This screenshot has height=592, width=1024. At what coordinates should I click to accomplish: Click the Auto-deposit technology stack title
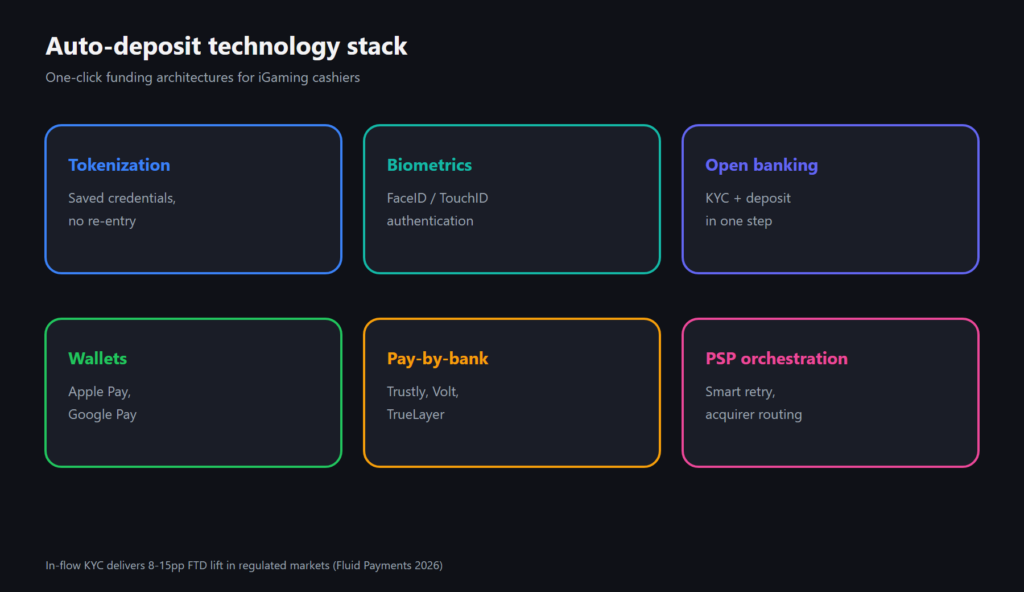[x=226, y=46]
